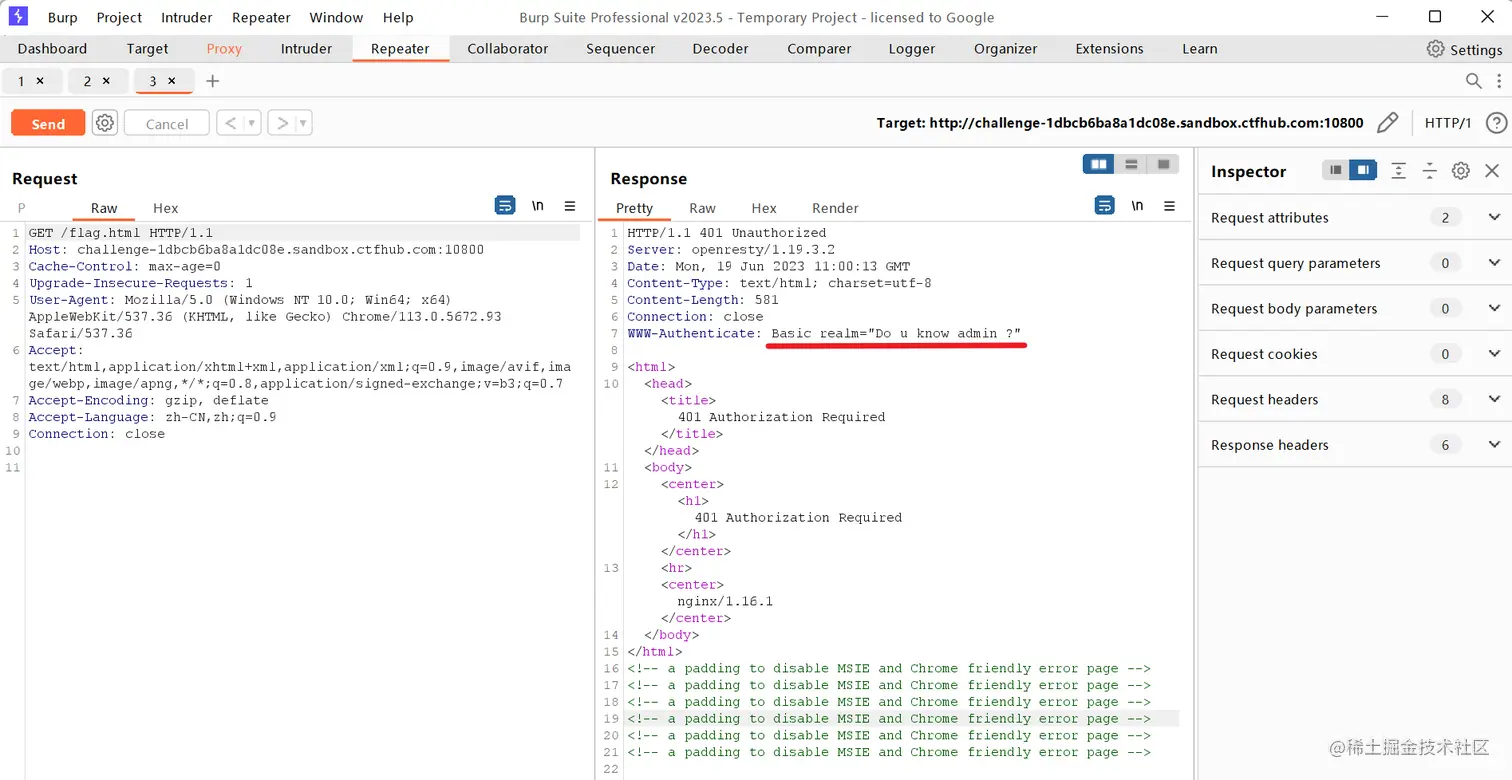1512x780 pixels.
Task: Open the Extensions tab
Action: click(1109, 49)
